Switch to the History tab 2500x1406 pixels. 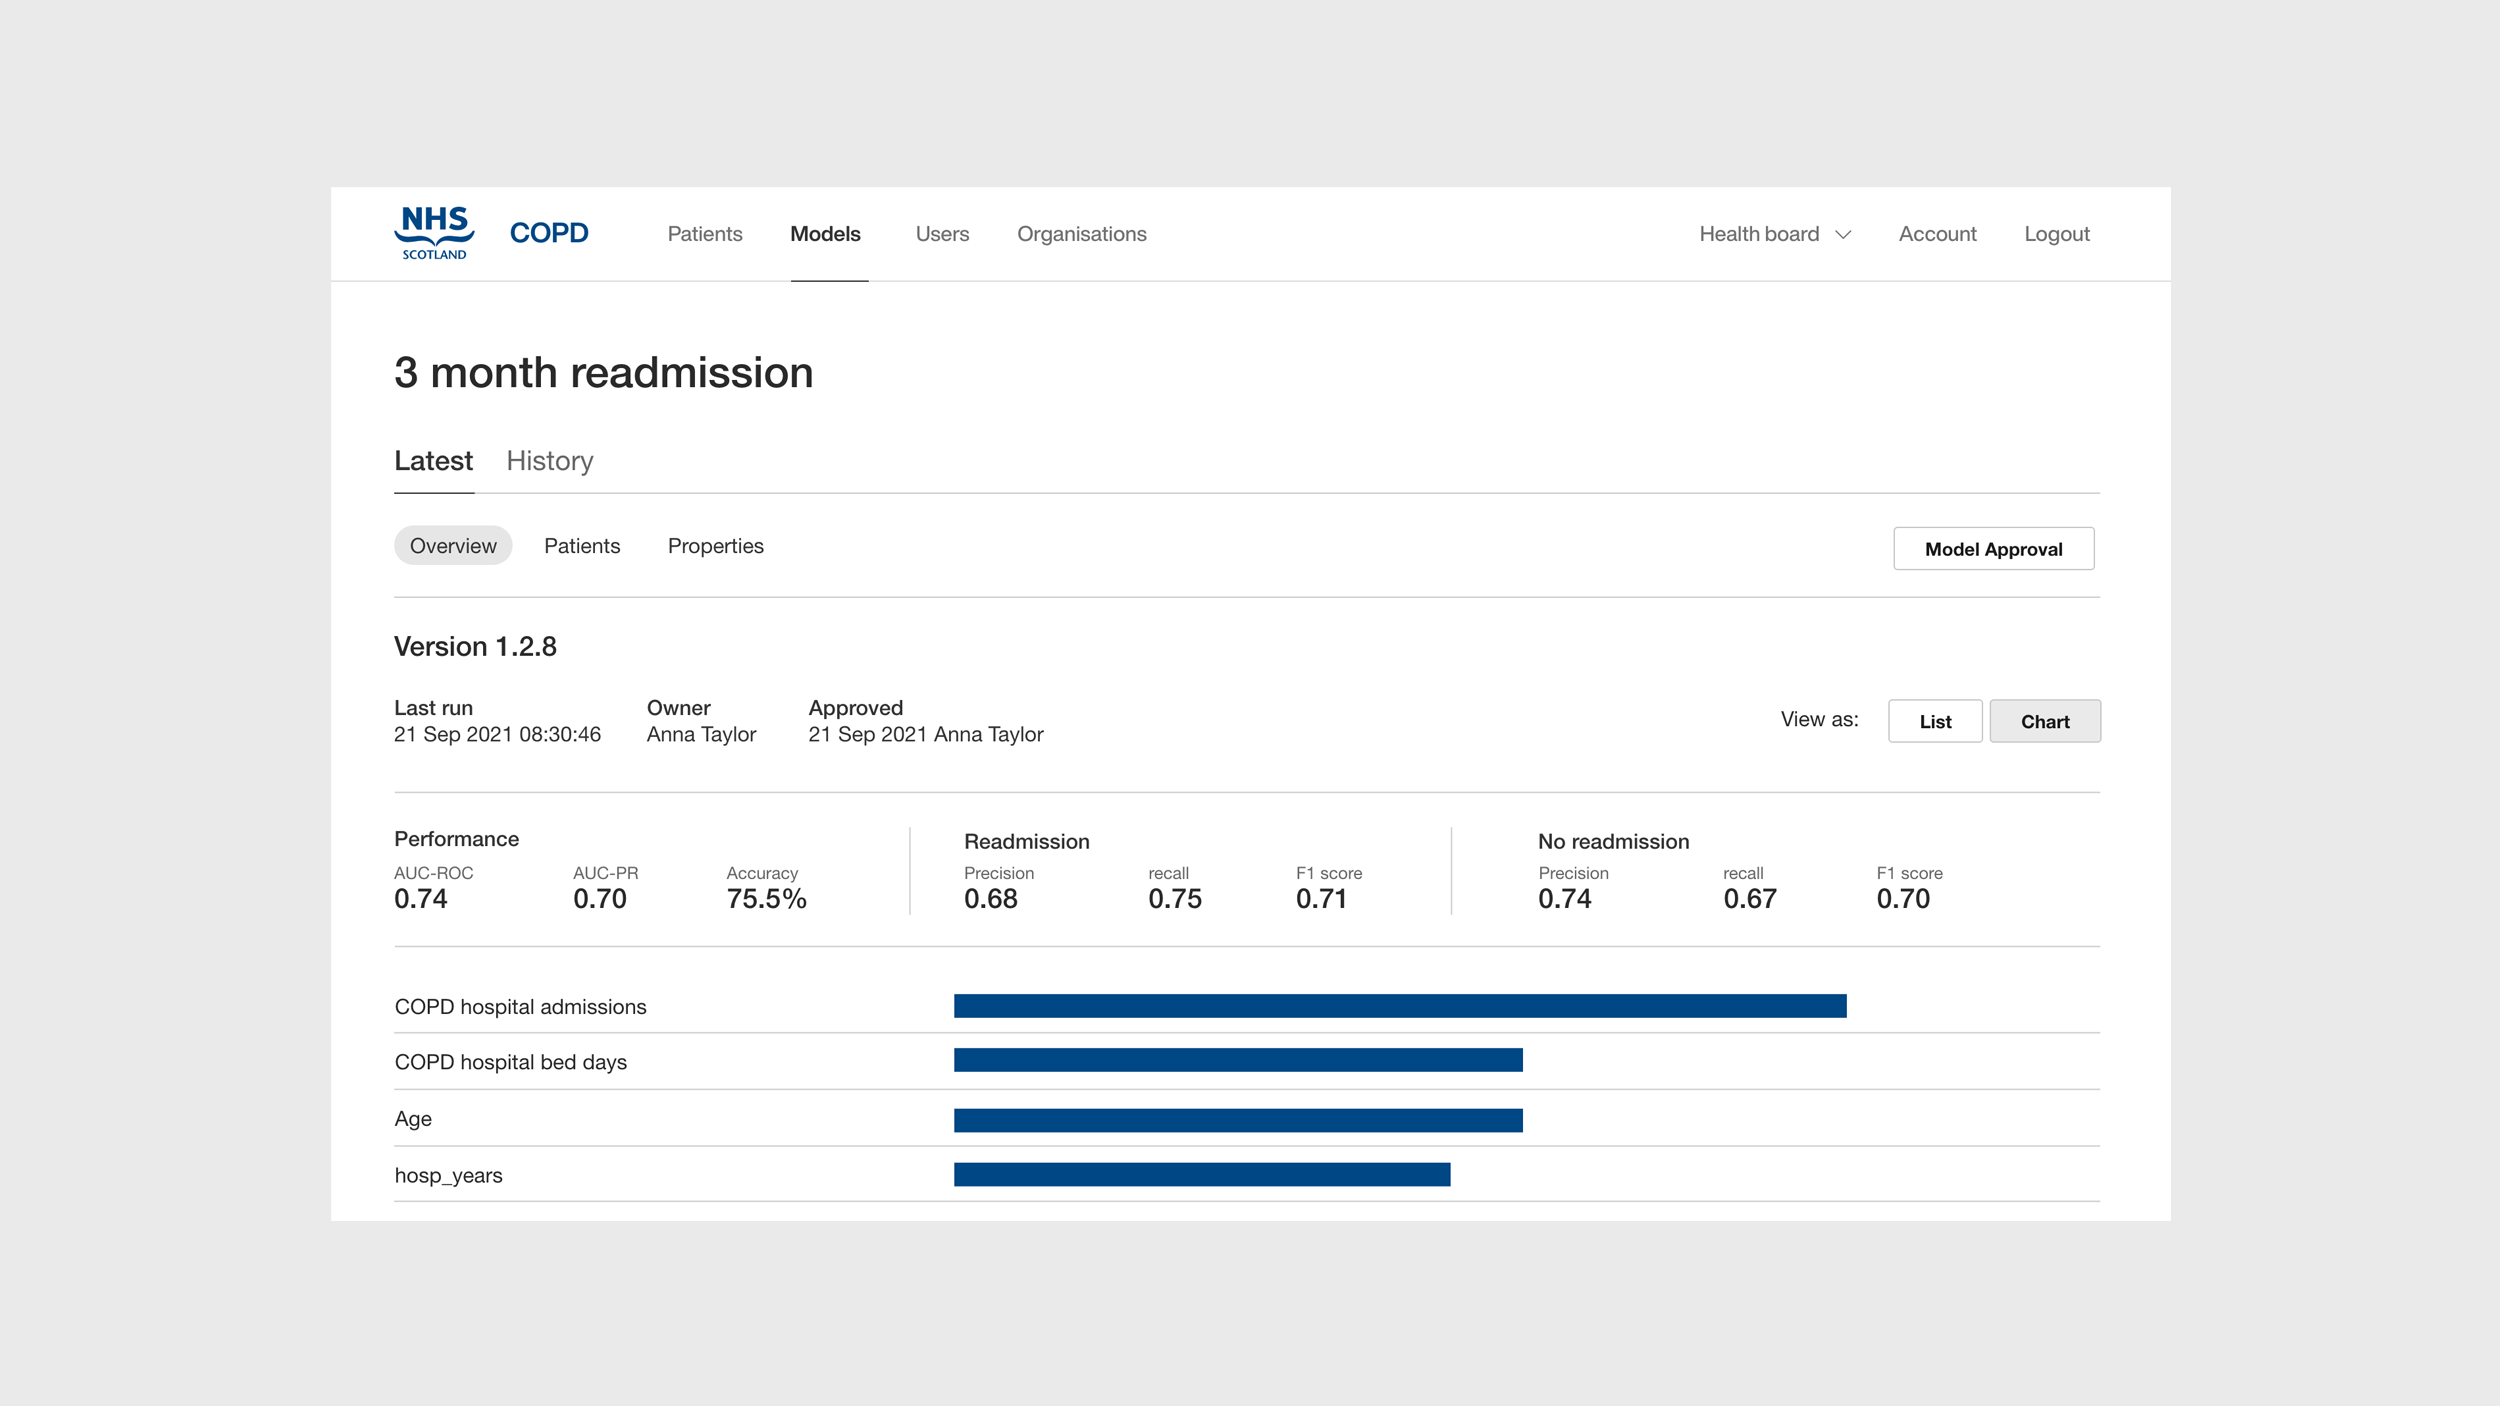pos(549,460)
